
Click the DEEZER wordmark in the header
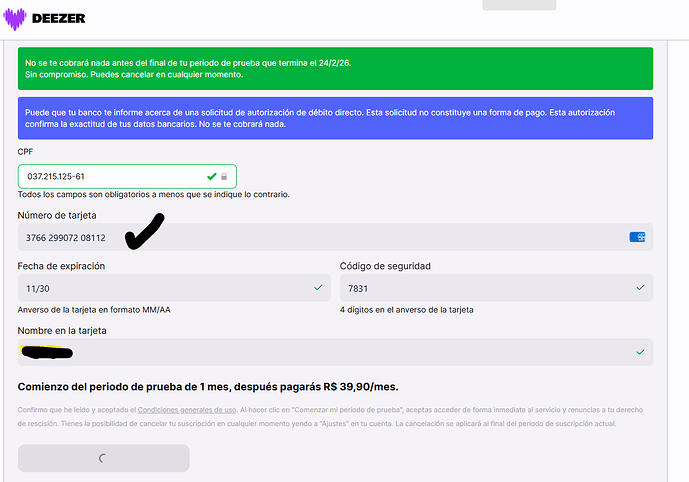(59, 19)
